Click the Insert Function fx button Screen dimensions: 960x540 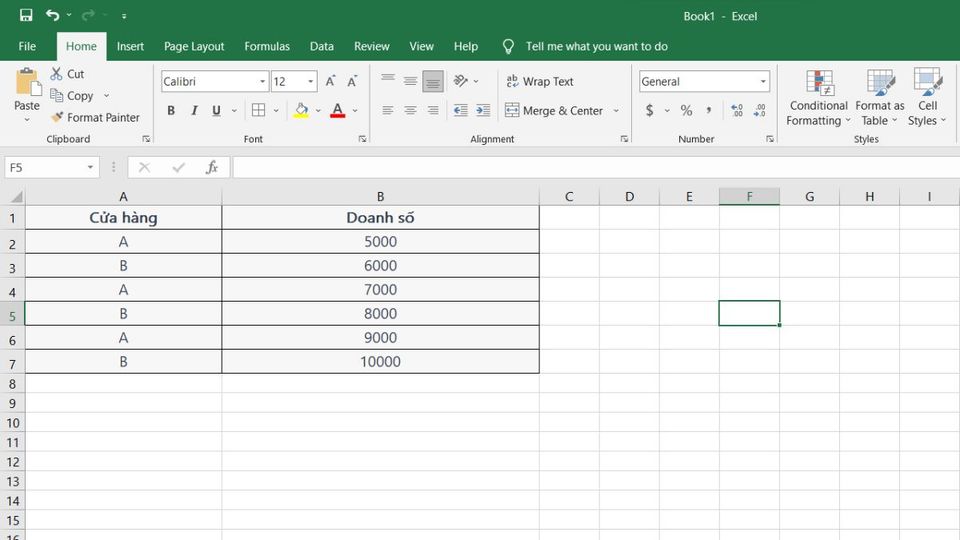(212, 167)
